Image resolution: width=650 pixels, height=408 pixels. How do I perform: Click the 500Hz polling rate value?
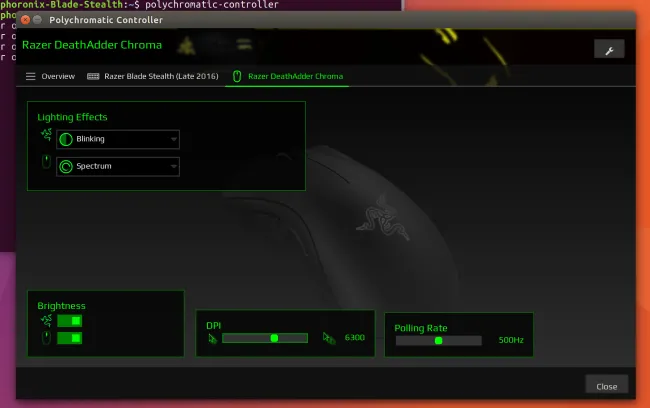click(511, 340)
